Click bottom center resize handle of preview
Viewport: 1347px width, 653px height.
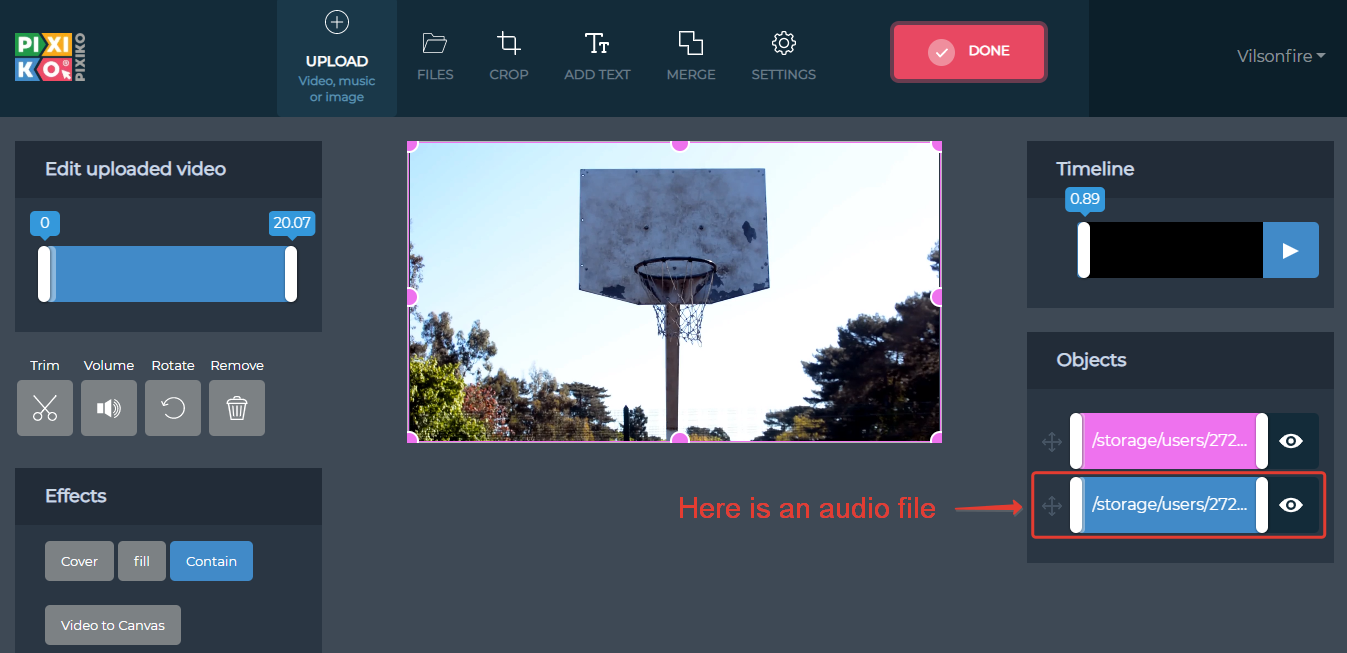[x=679, y=438]
